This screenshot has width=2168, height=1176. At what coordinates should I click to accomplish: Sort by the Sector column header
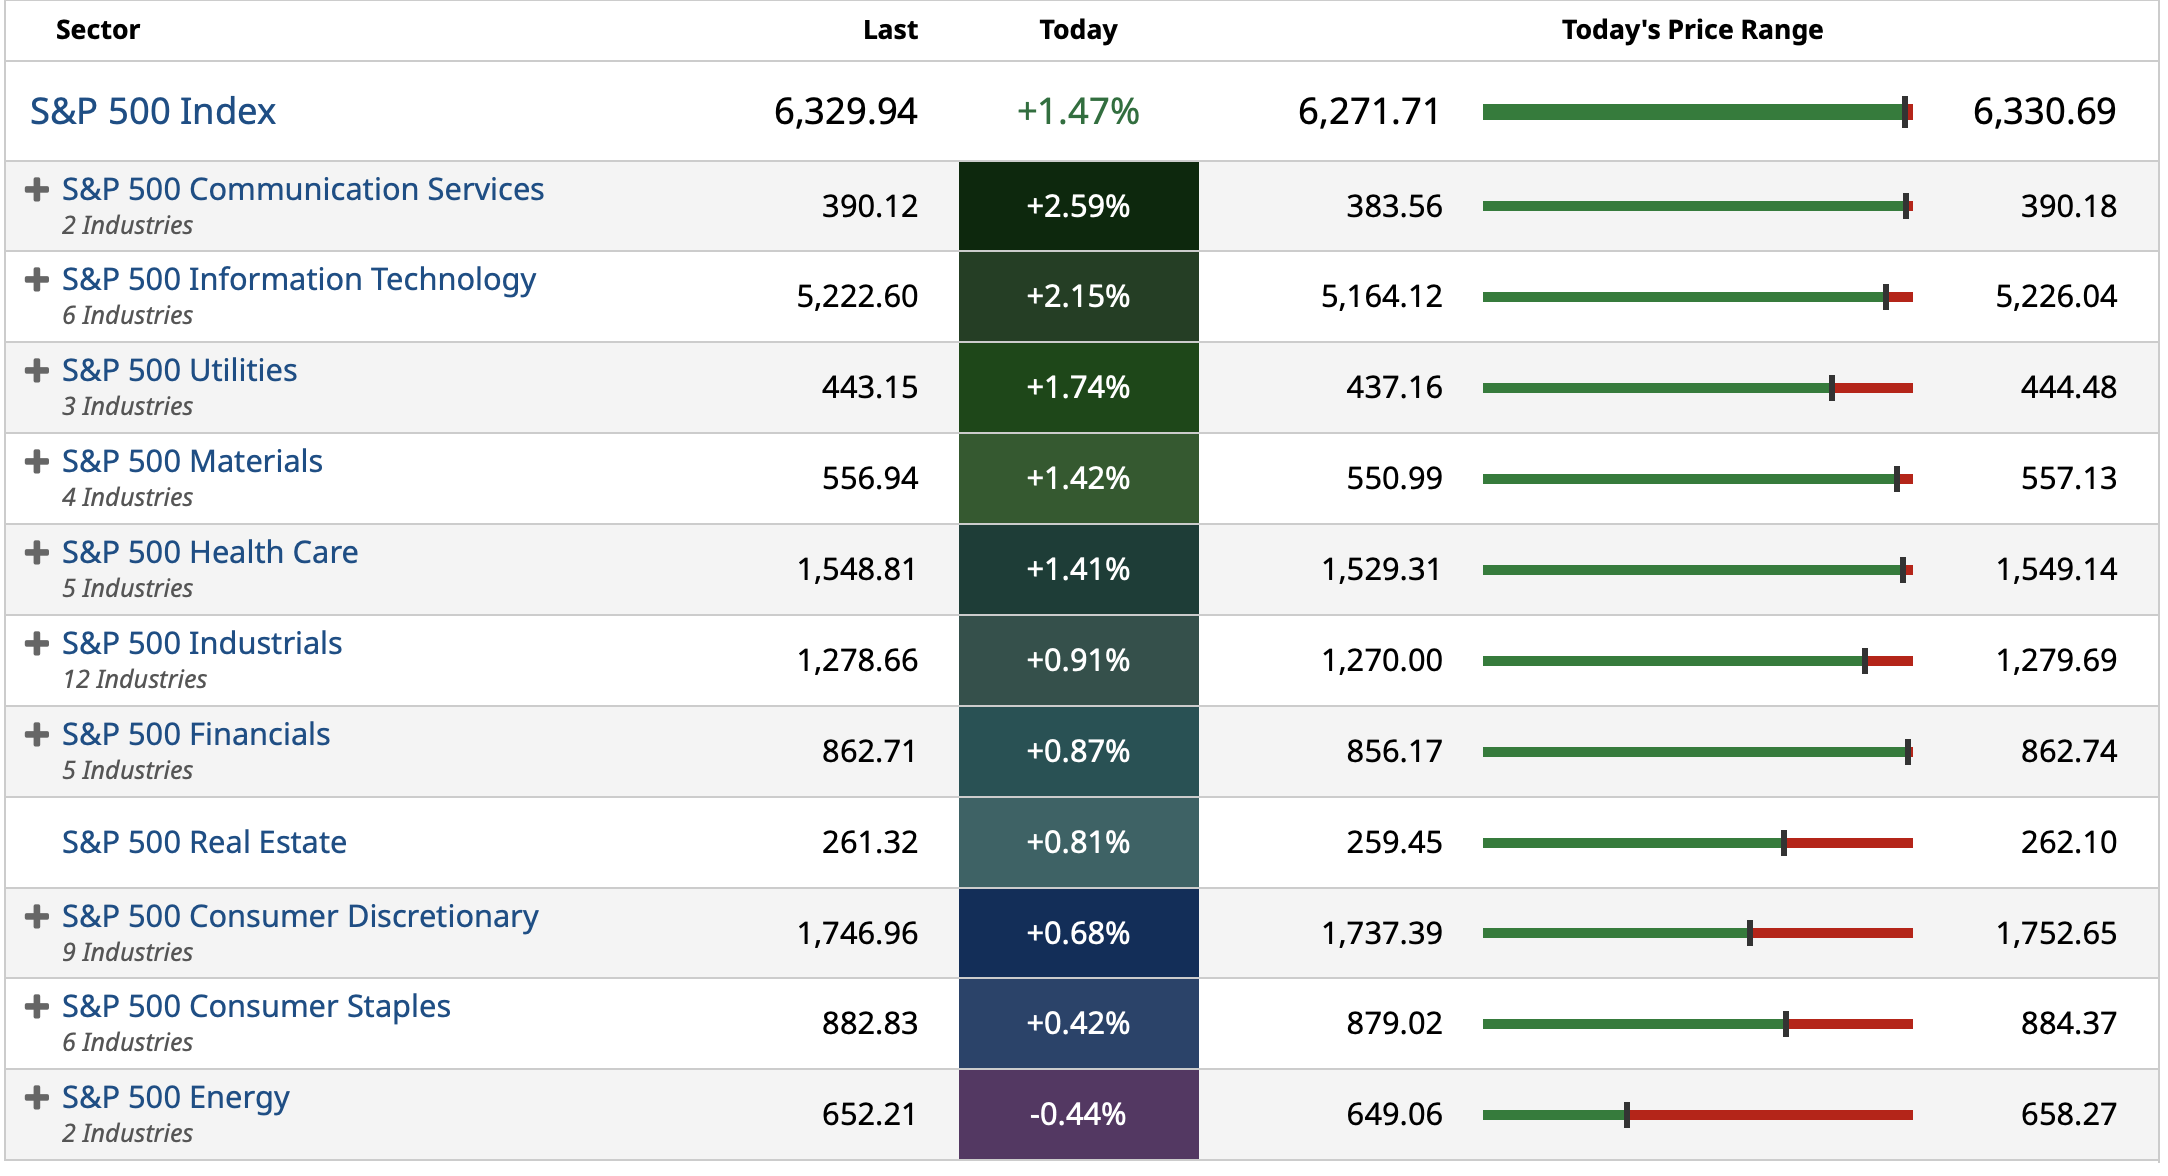[x=98, y=30]
